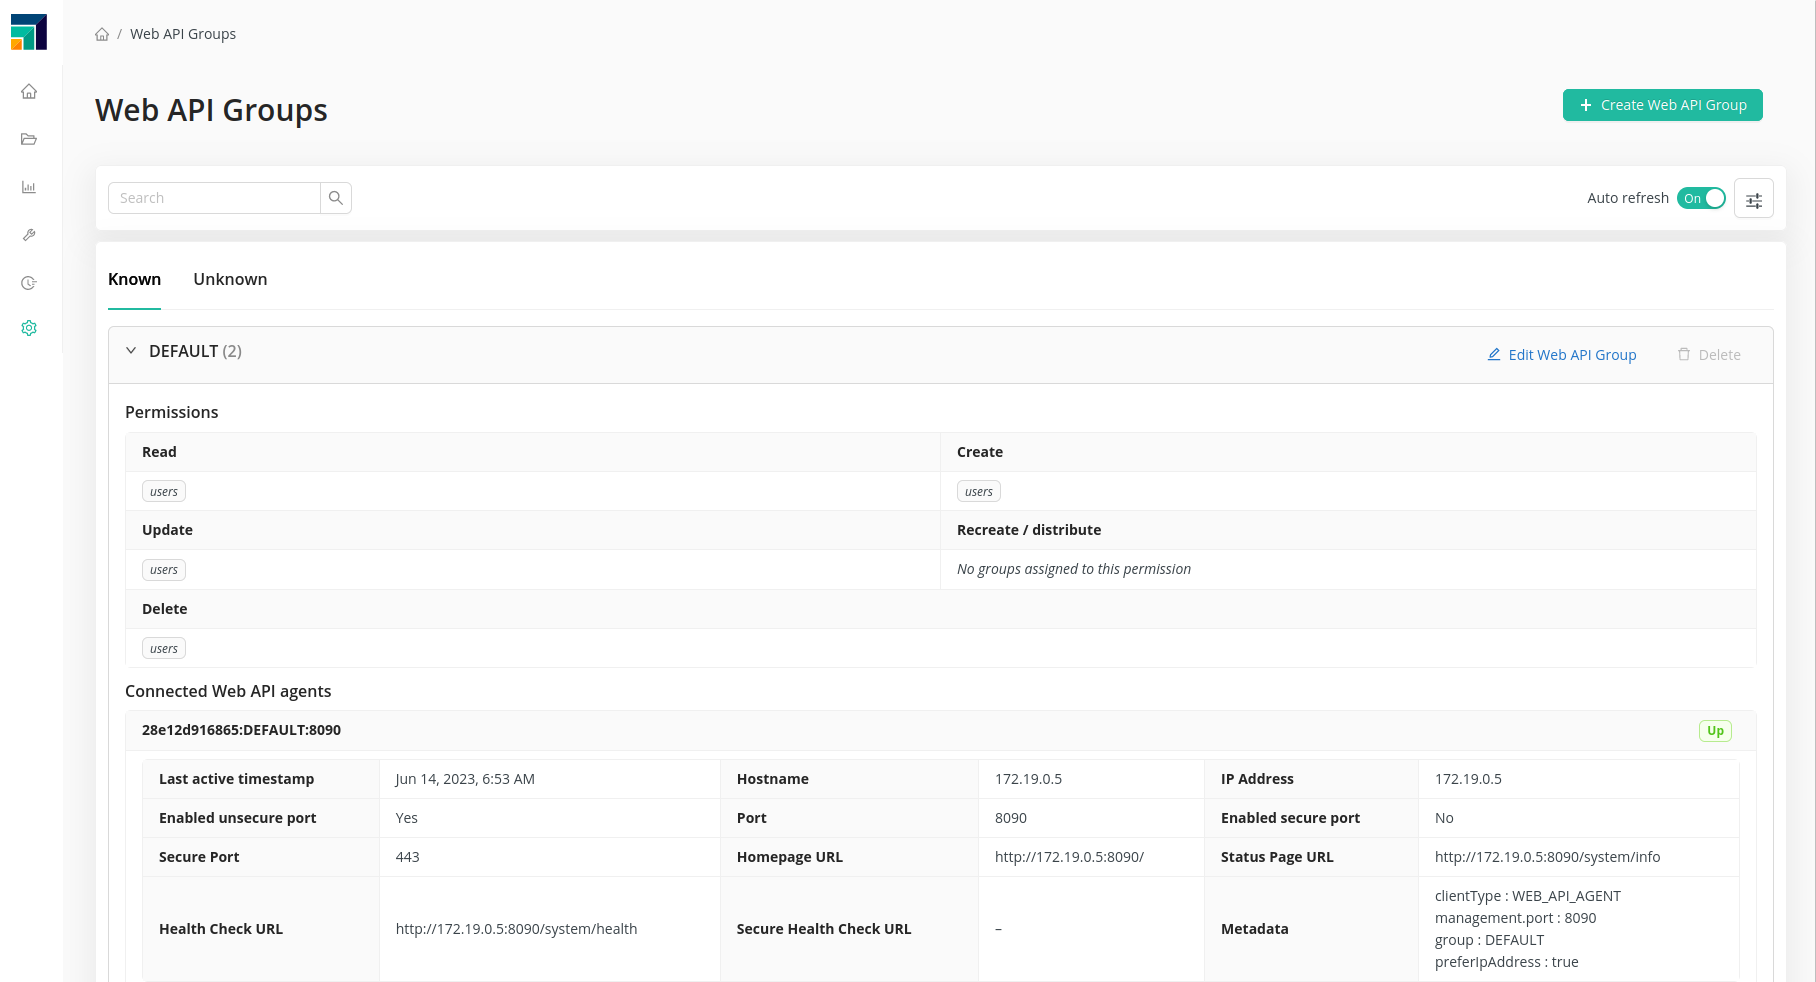Screen dimensions: 1816x982
Task: Click the magnifier search icon button
Action: (336, 198)
